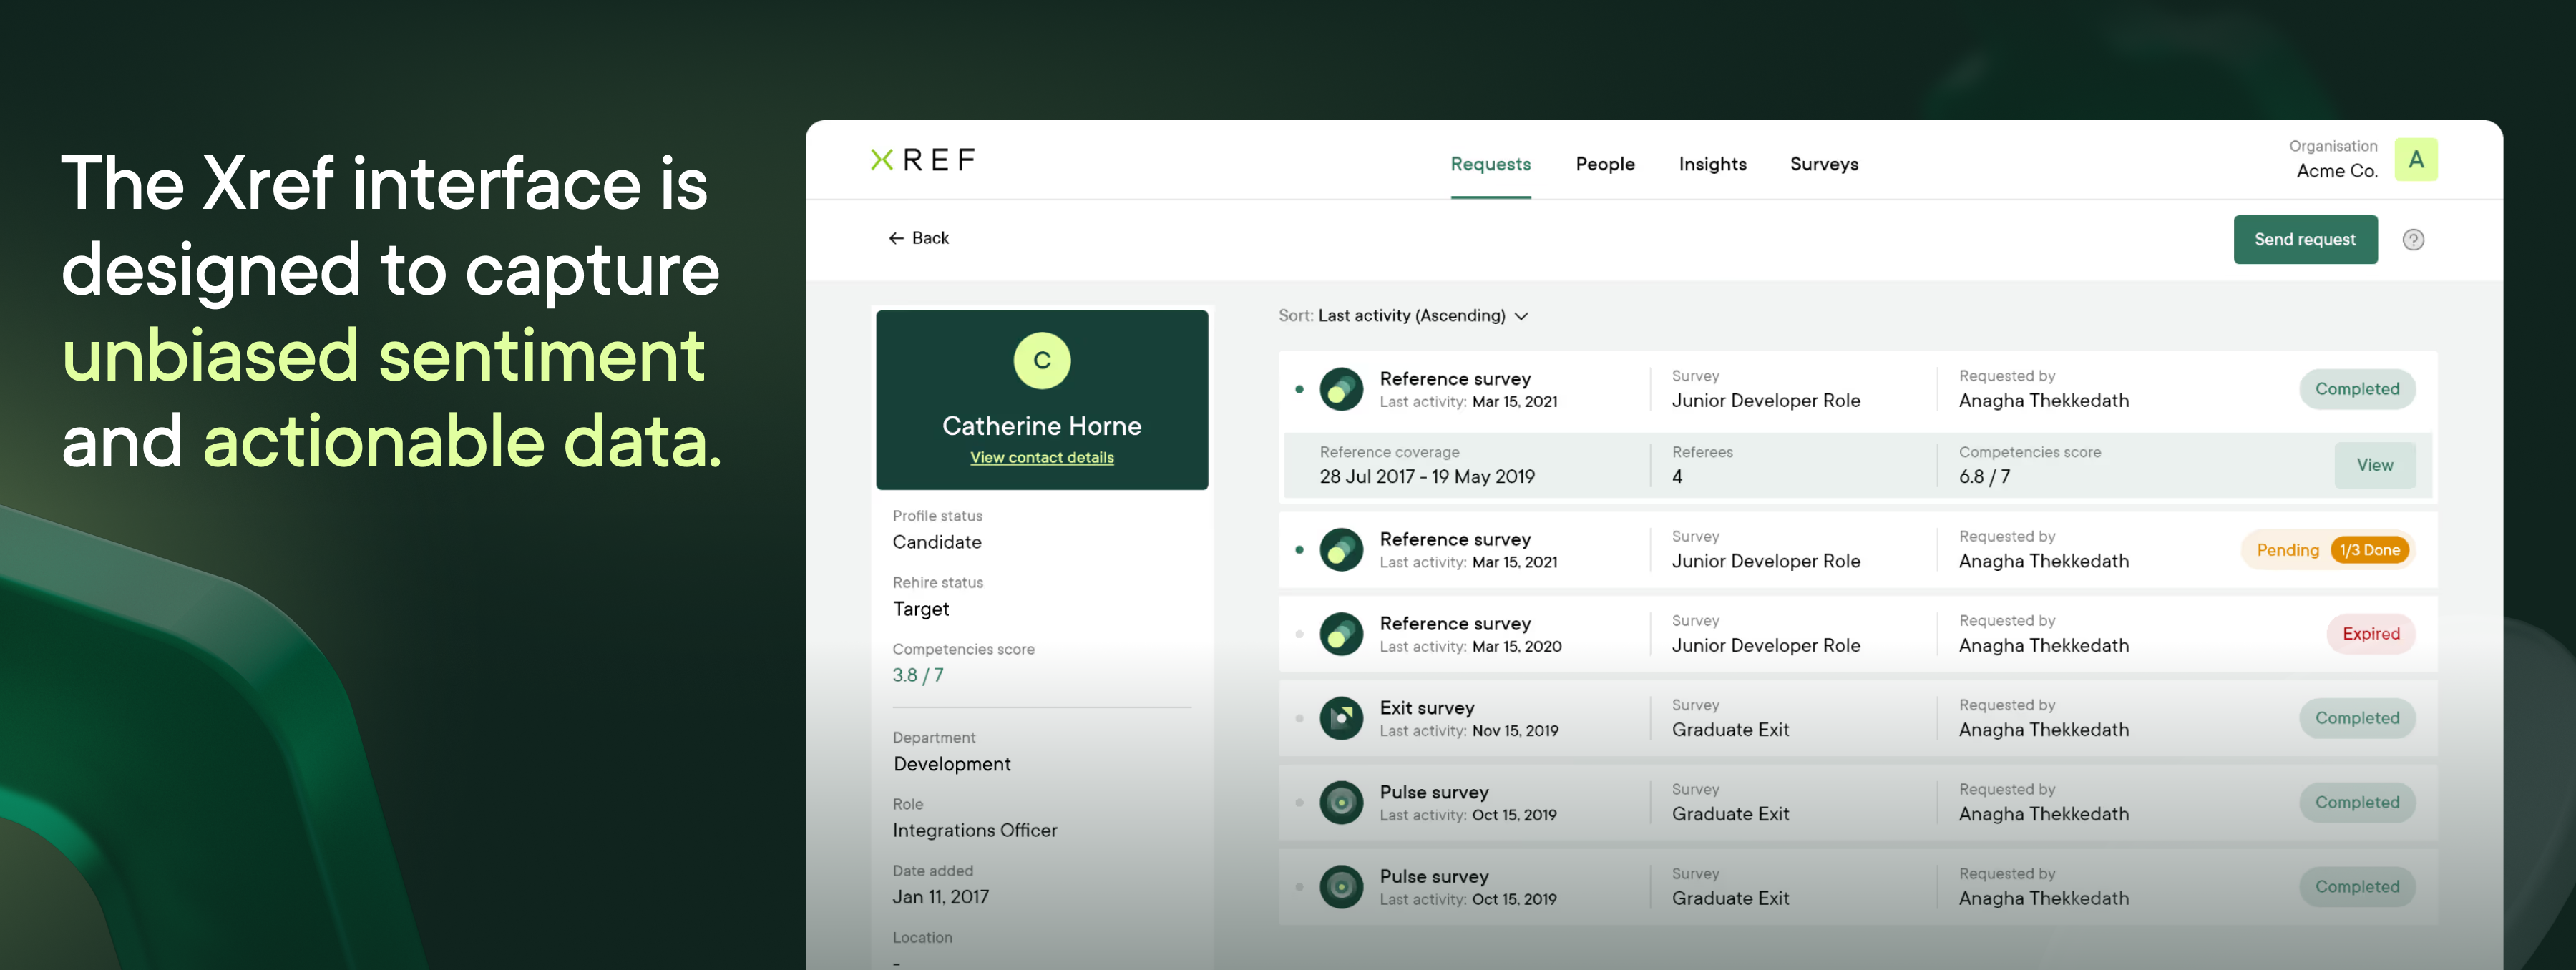Go Back using the arrow link
The image size is (2576, 970).
pos(918,238)
